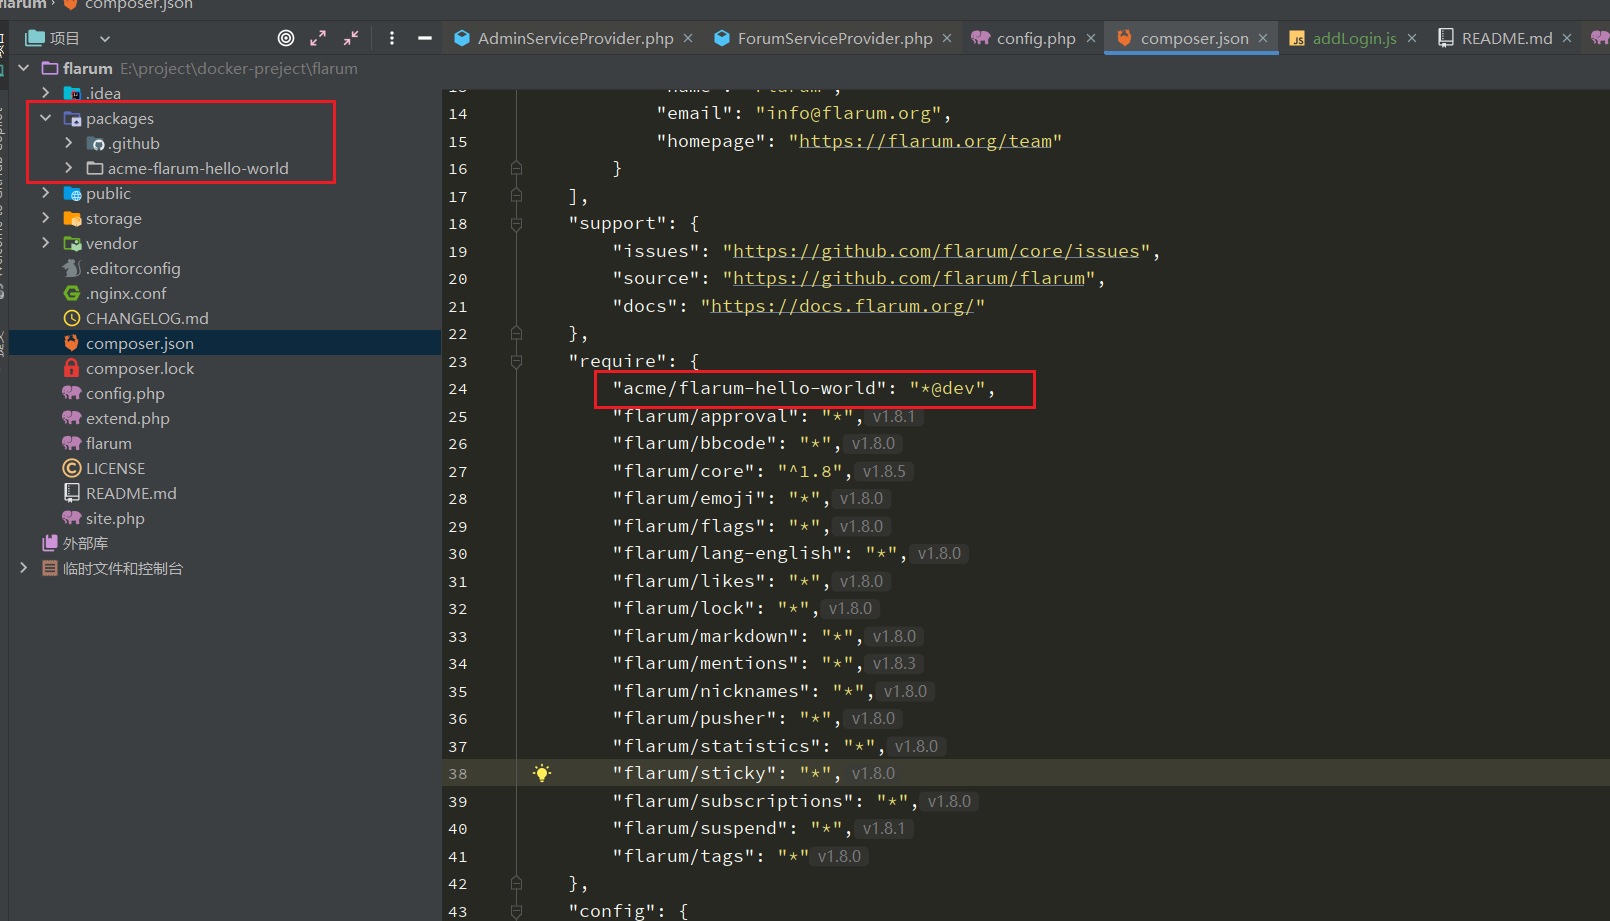Open site.php from project tree
Viewport: 1610px width, 921px height.
[x=115, y=518]
